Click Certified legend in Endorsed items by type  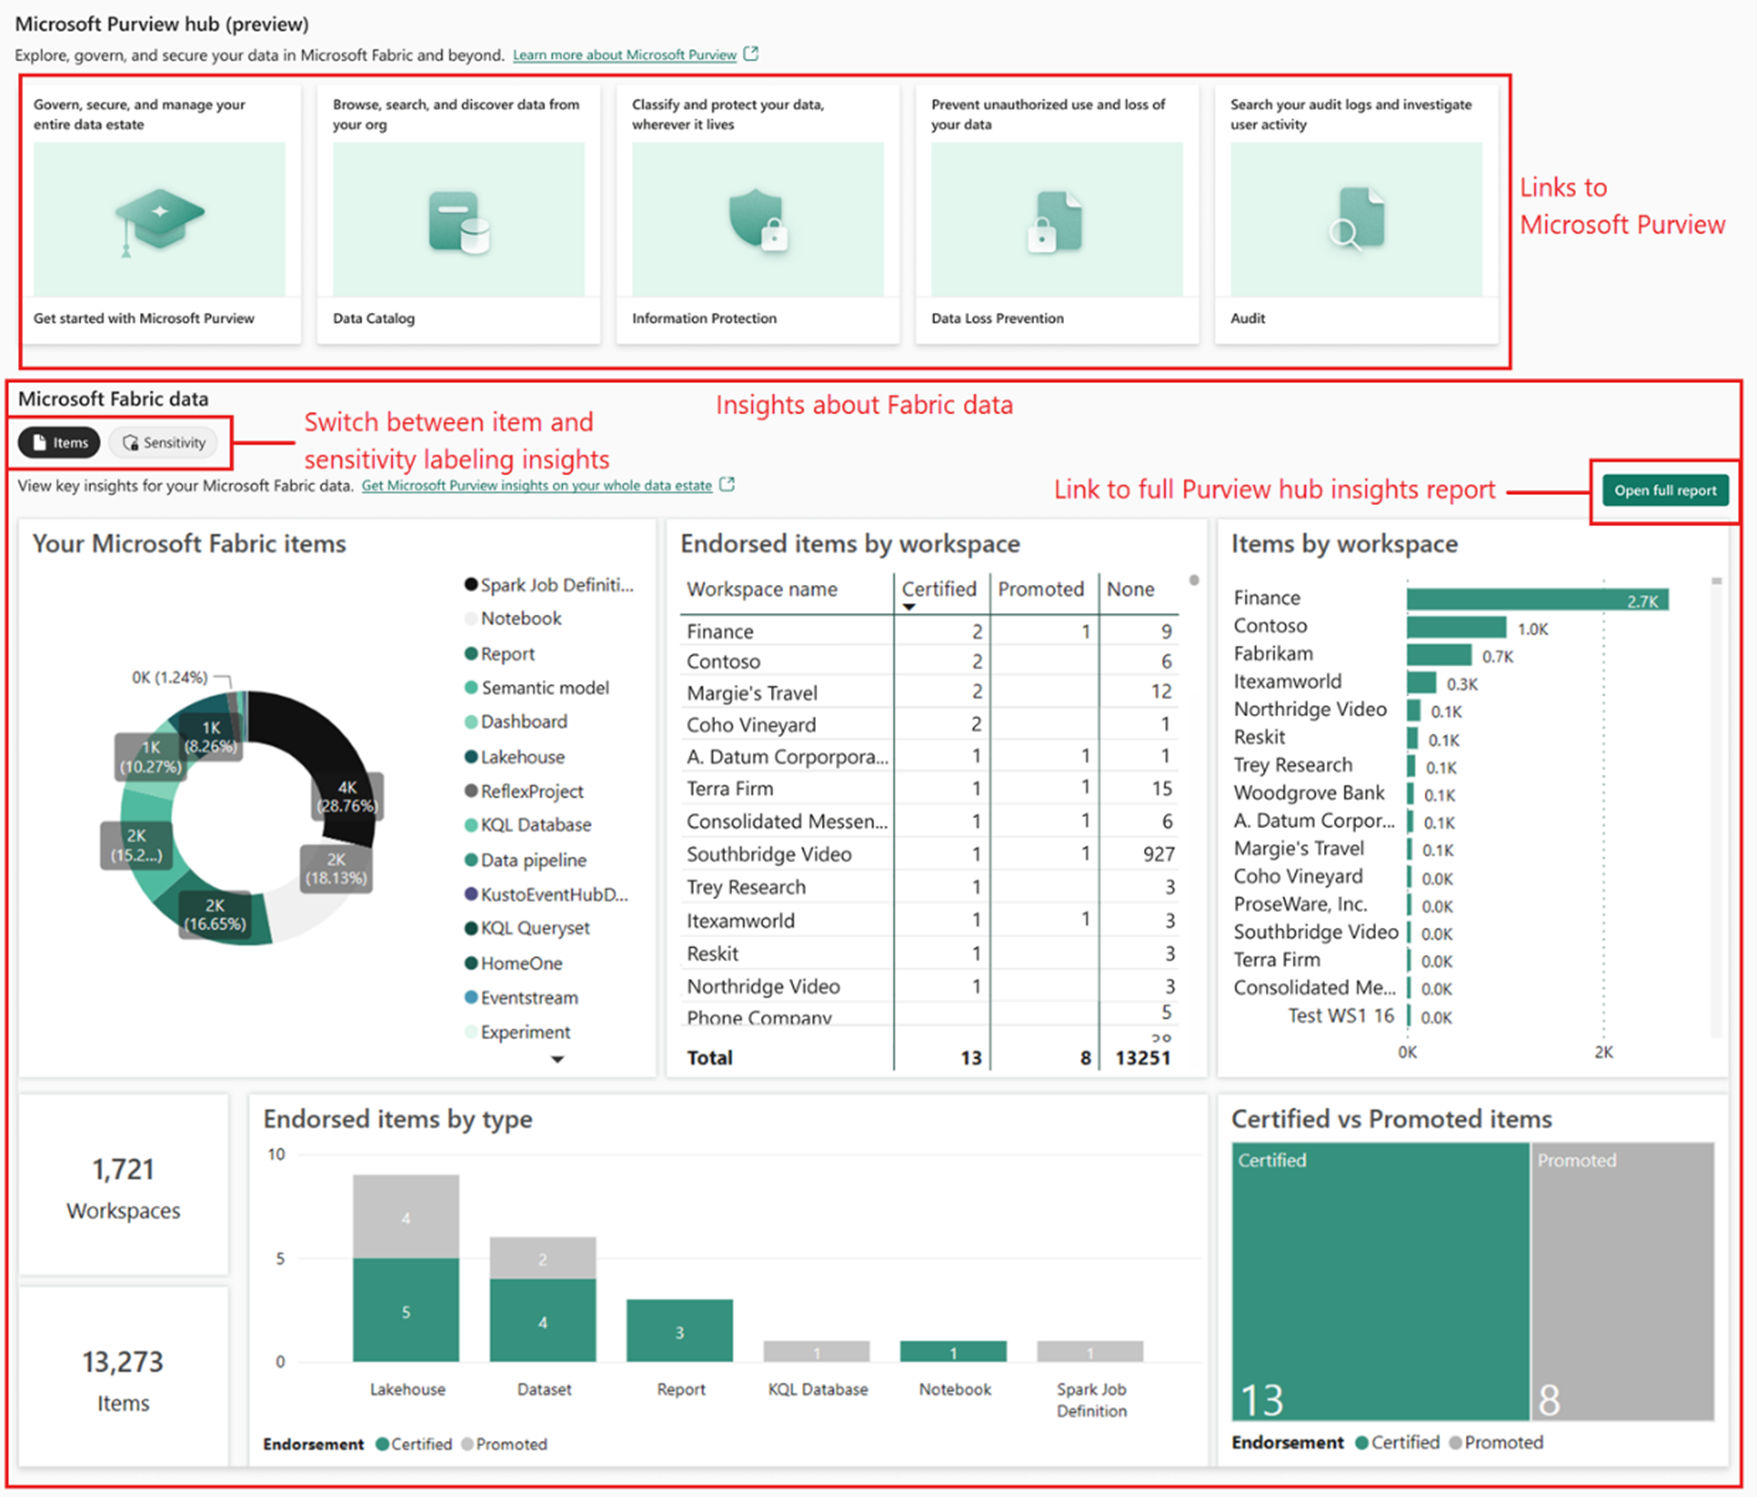[414, 1444]
